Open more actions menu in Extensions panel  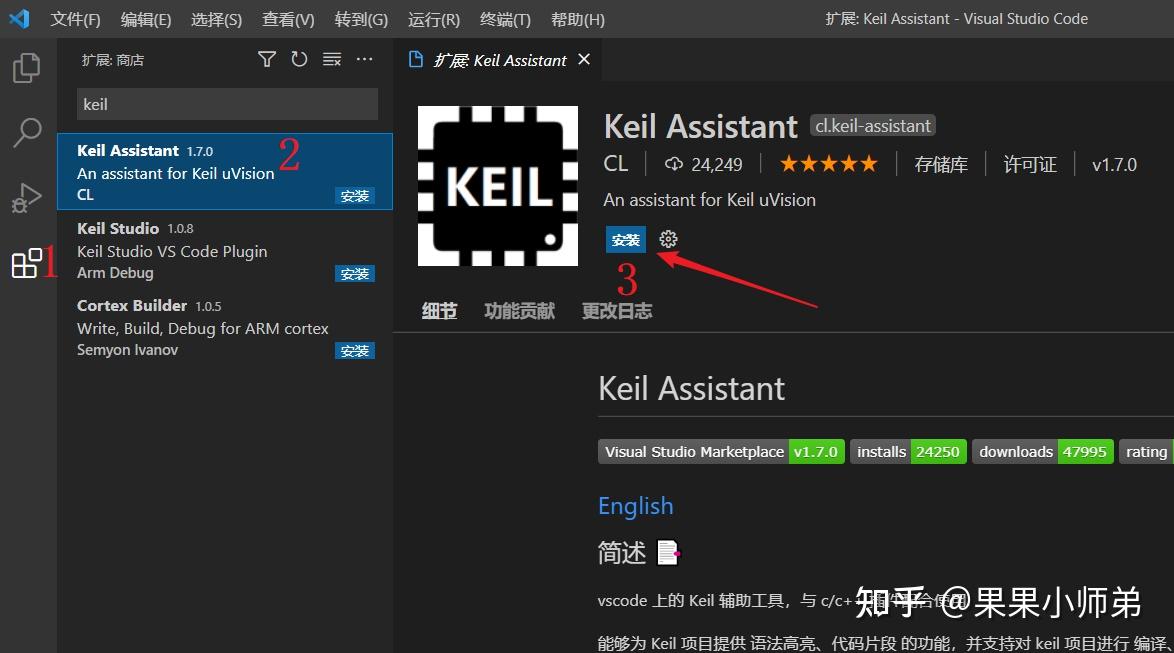coord(364,59)
